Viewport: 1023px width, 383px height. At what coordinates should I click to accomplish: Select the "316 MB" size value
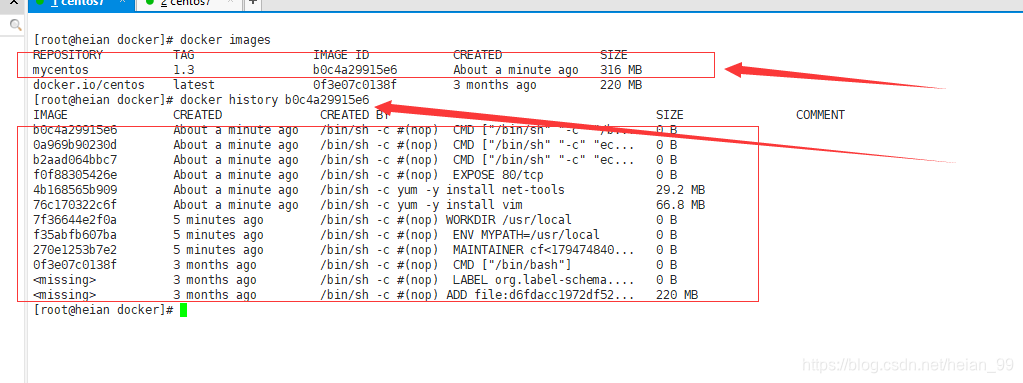pos(621,70)
